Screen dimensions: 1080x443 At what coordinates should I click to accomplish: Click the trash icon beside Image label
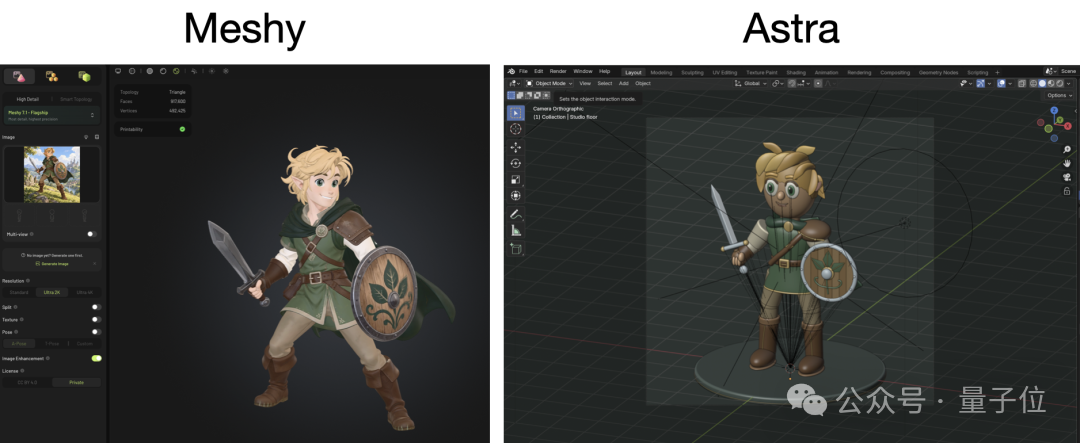(97, 137)
